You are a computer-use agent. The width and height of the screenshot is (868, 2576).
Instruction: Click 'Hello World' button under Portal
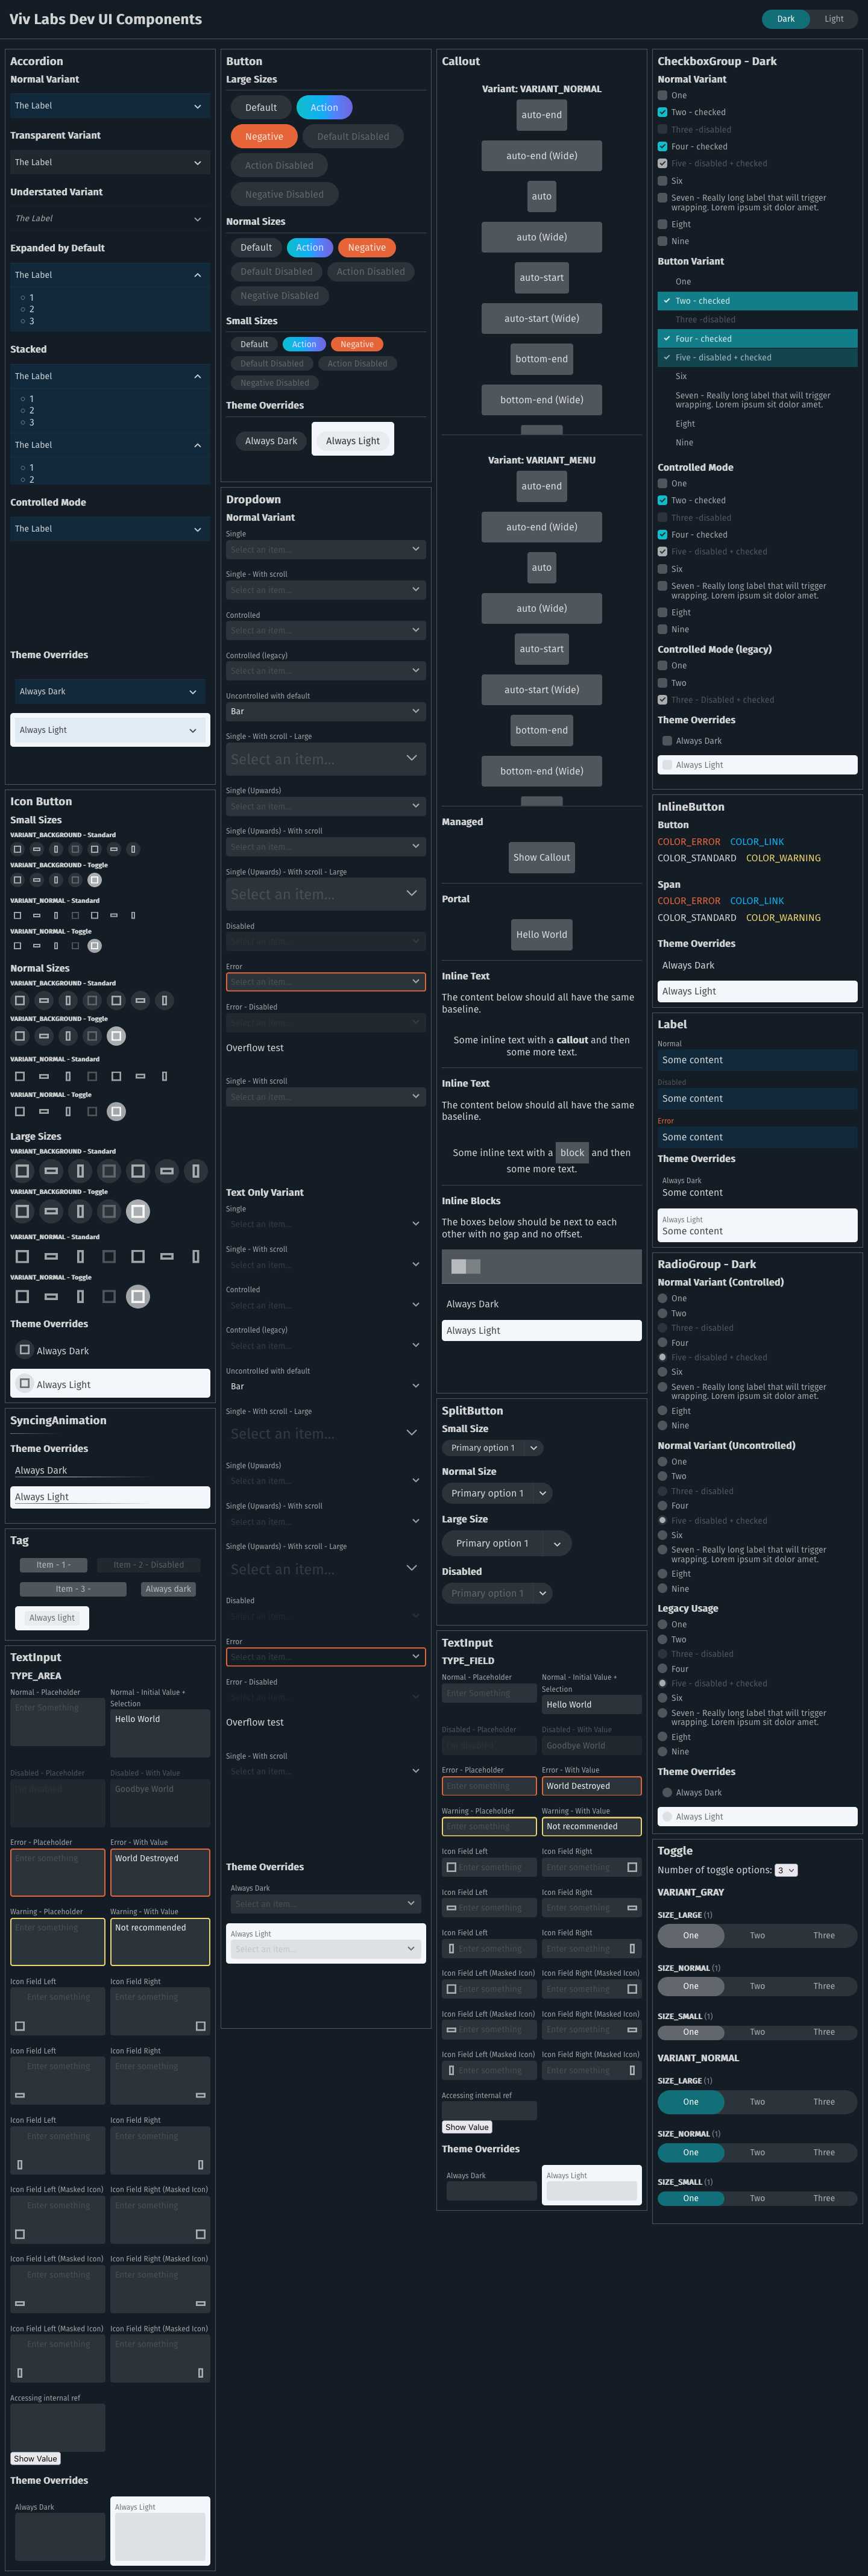click(541, 934)
